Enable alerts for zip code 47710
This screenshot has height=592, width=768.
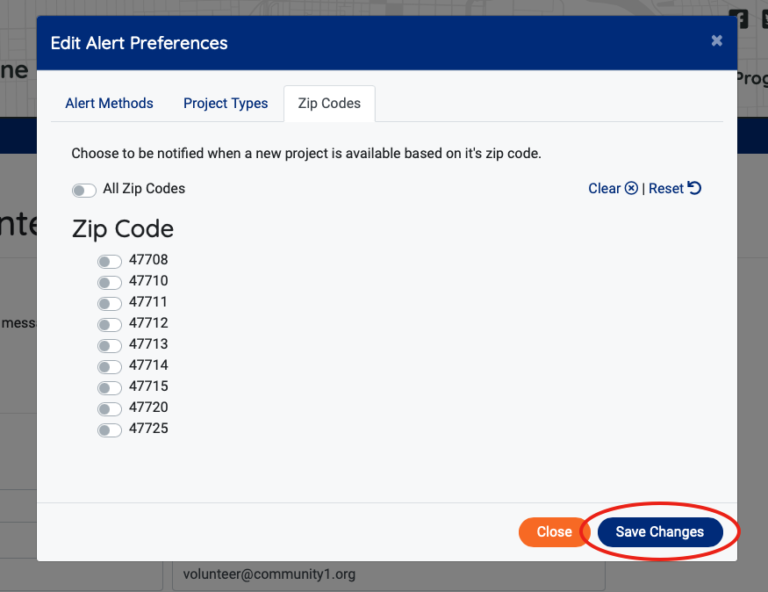tap(109, 282)
